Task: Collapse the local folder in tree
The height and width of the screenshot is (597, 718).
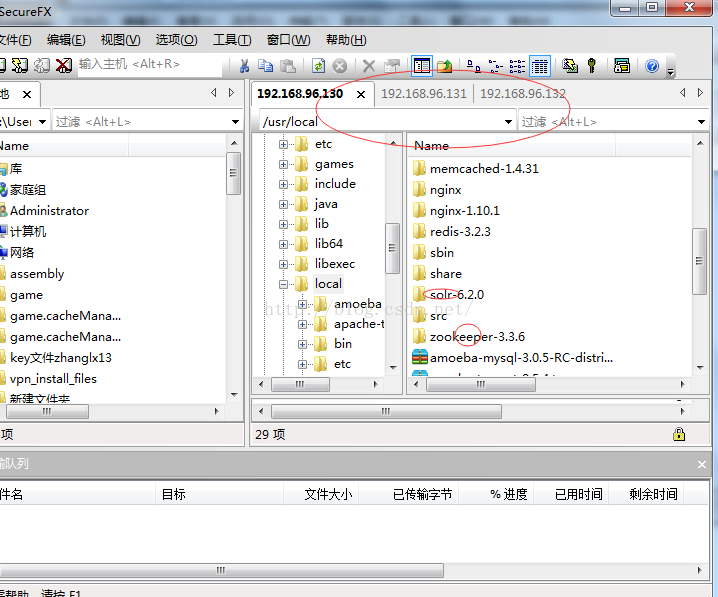Action: click(x=283, y=284)
